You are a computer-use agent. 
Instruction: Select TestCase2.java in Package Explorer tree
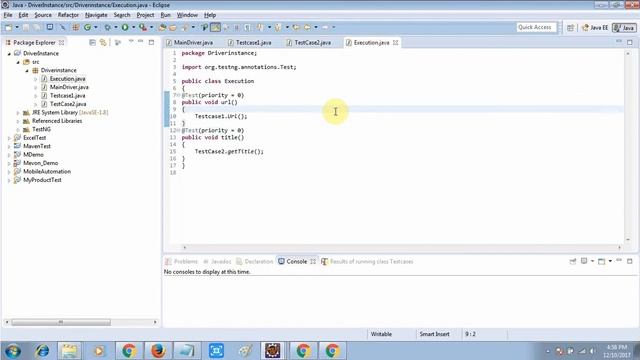coord(68,104)
